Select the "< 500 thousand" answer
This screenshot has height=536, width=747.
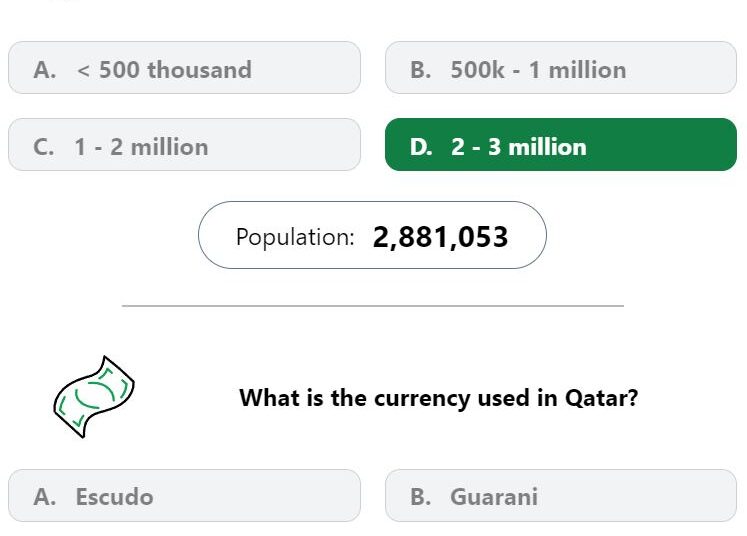tap(184, 68)
